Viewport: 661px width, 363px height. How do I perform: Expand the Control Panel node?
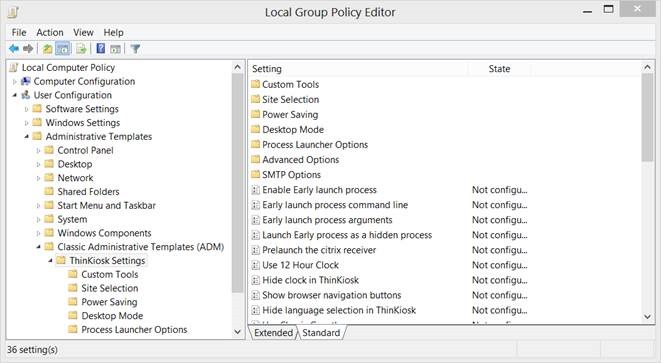[38, 151]
